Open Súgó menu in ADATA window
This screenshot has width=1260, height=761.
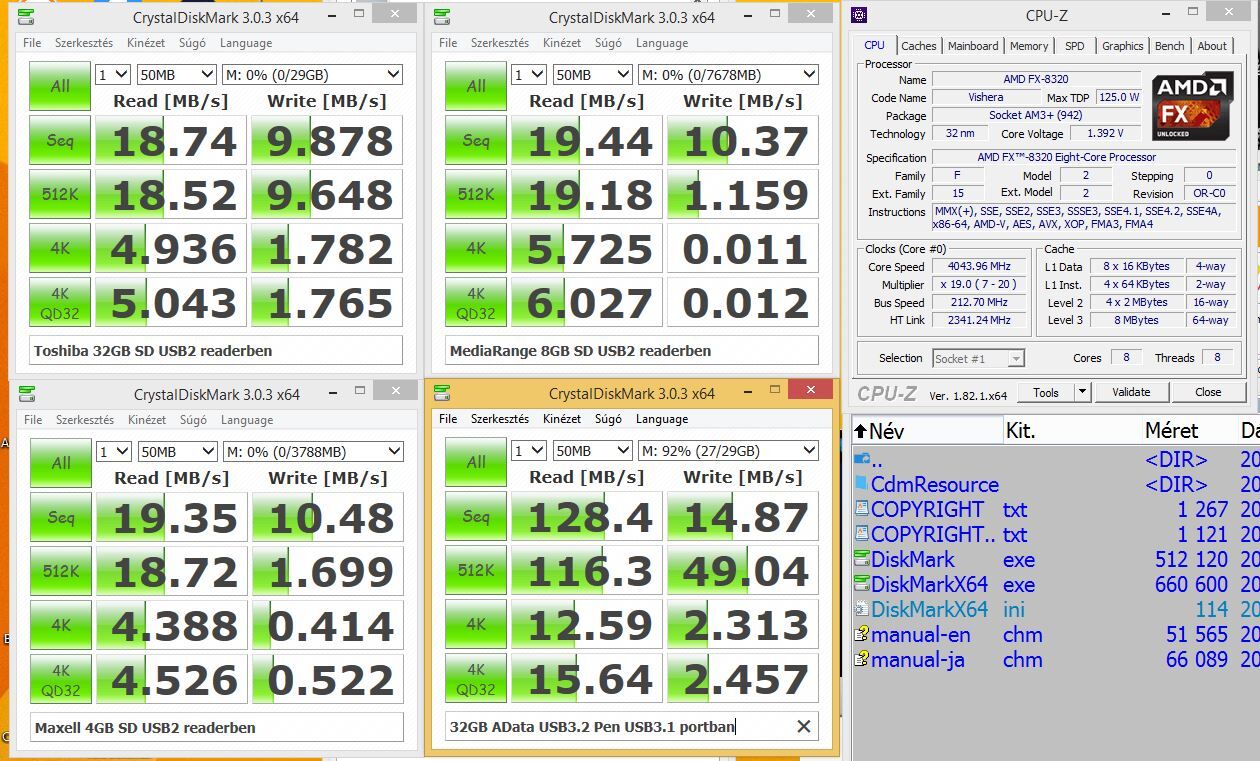[x=608, y=419]
